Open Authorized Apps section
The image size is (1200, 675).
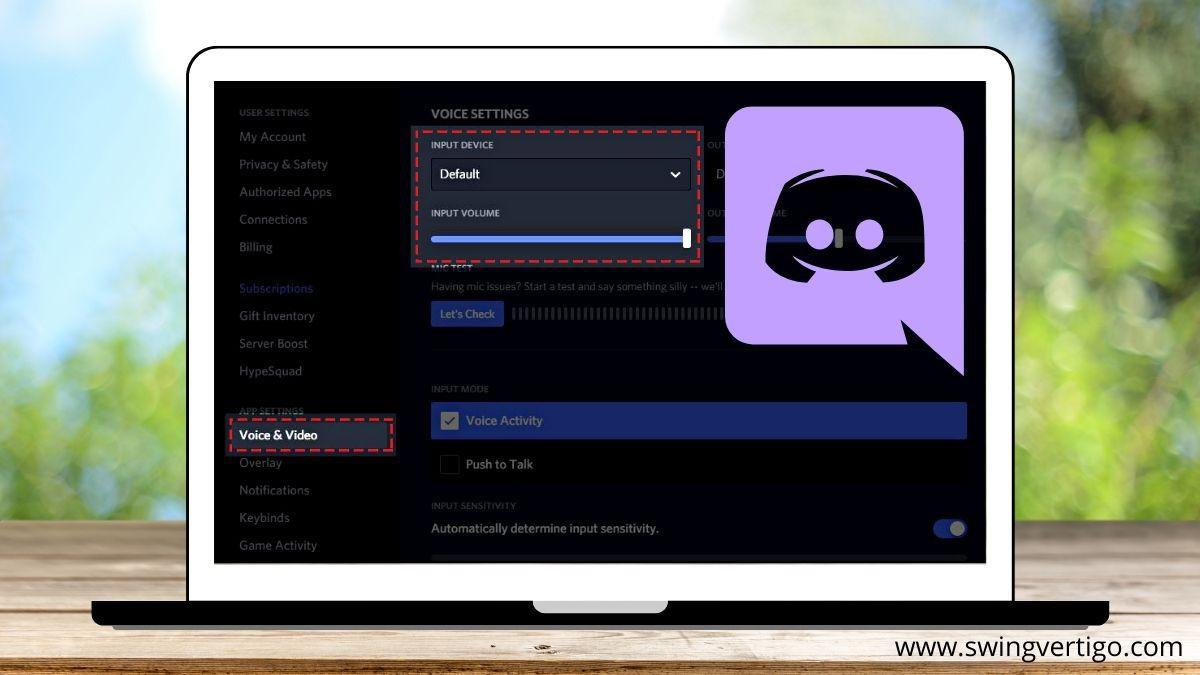pos(285,192)
